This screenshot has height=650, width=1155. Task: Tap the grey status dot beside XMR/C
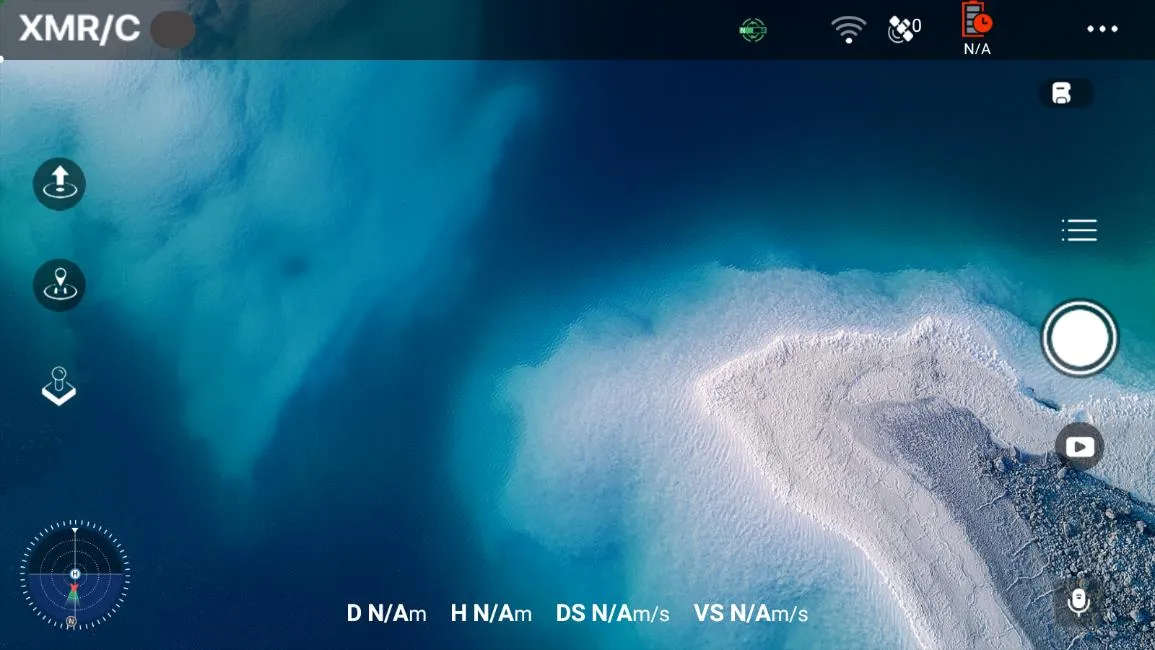coord(172,30)
